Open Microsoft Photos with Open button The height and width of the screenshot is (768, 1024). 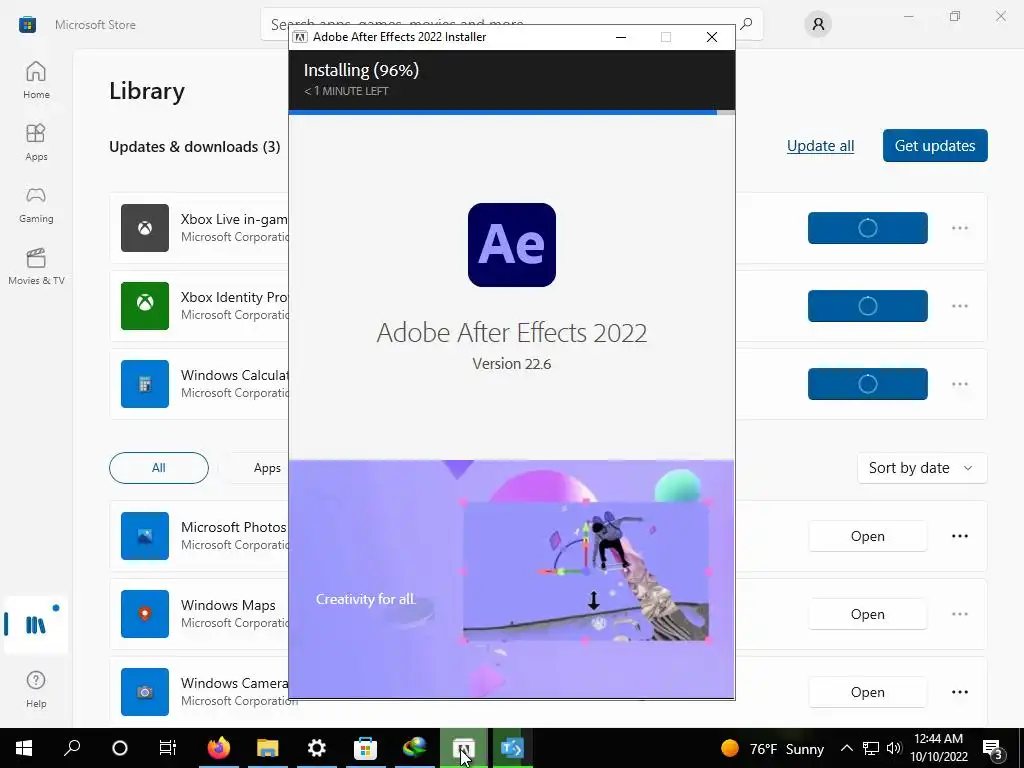click(x=867, y=536)
